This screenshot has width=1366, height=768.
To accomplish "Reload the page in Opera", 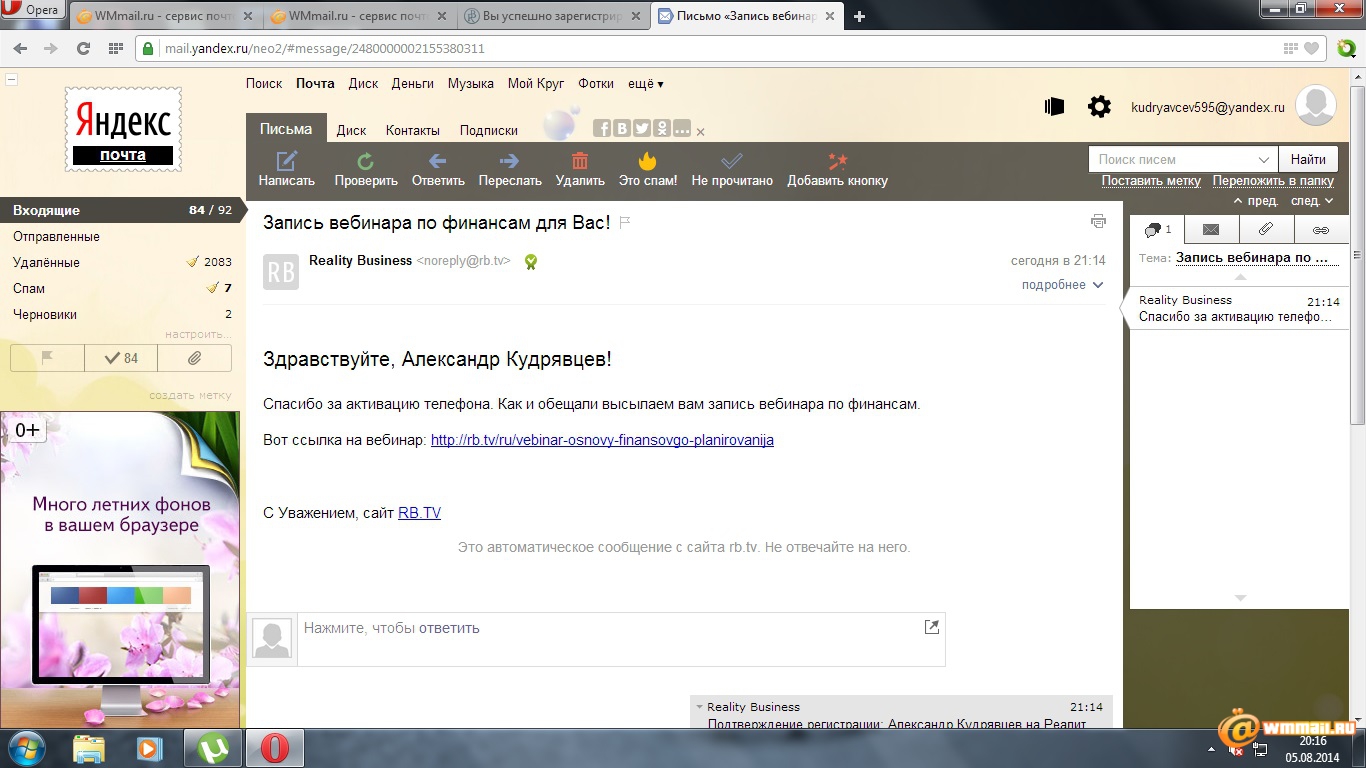I will tap(83, 48).
